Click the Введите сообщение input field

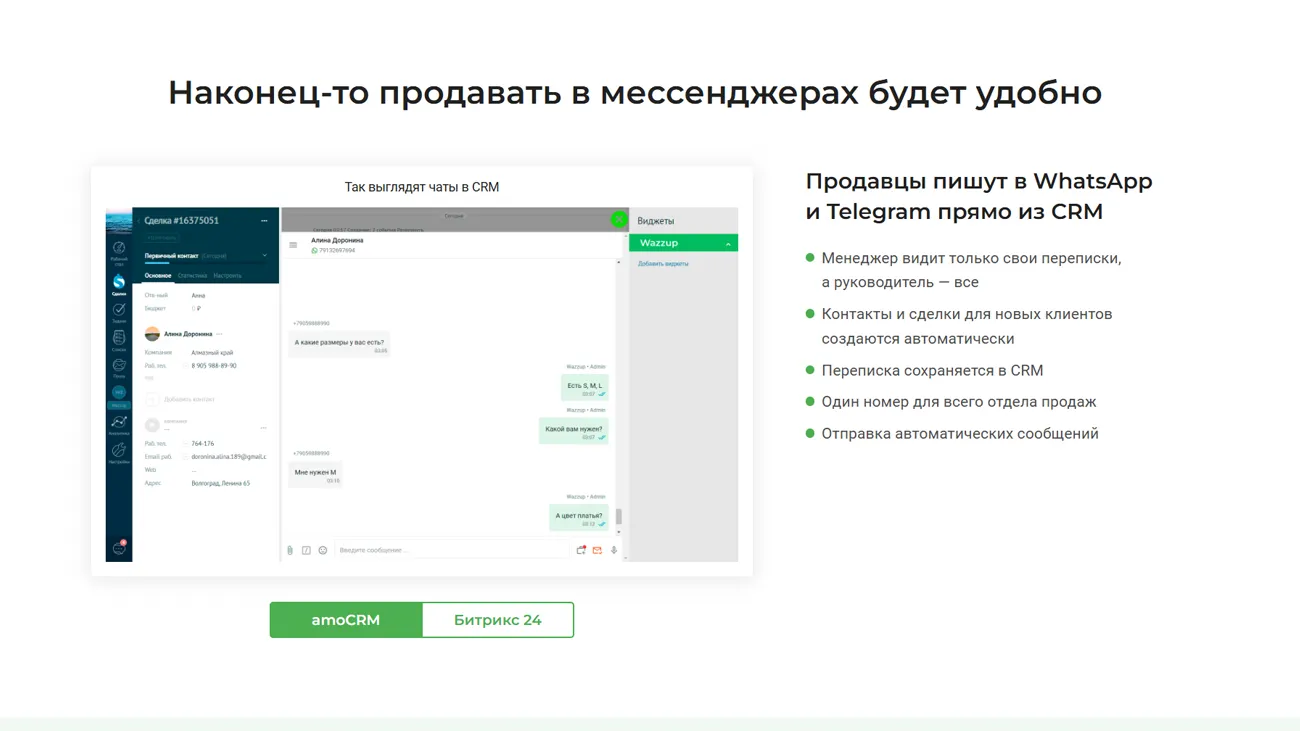point(450,551)
